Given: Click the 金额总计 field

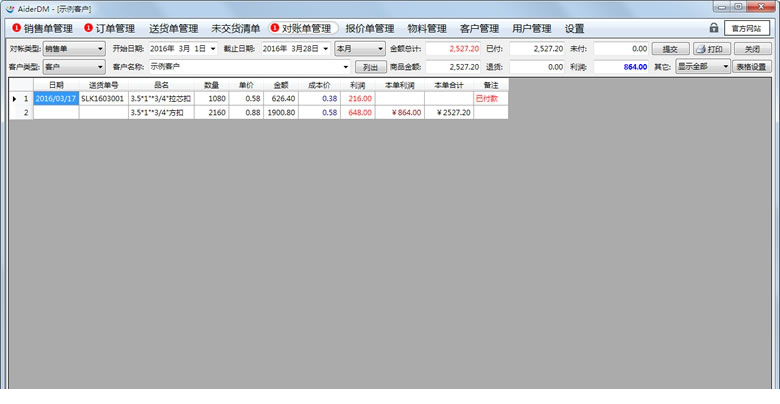Looking at the screenshot, I should point(453,49).
